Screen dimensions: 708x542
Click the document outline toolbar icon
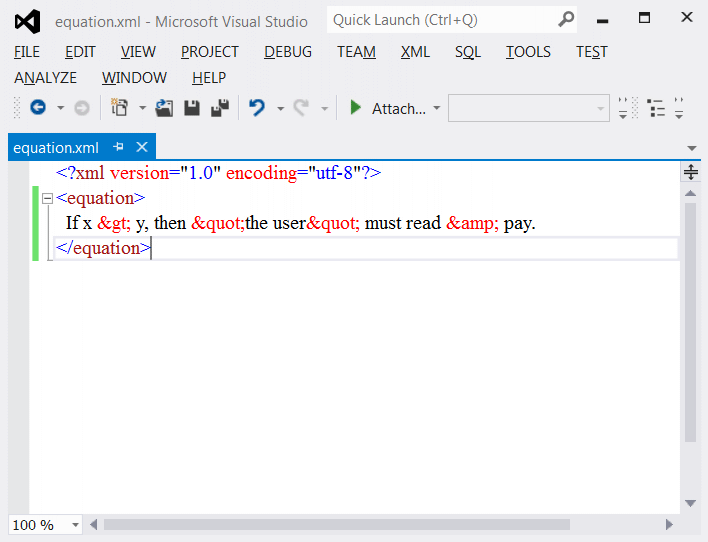coord(656,108)
